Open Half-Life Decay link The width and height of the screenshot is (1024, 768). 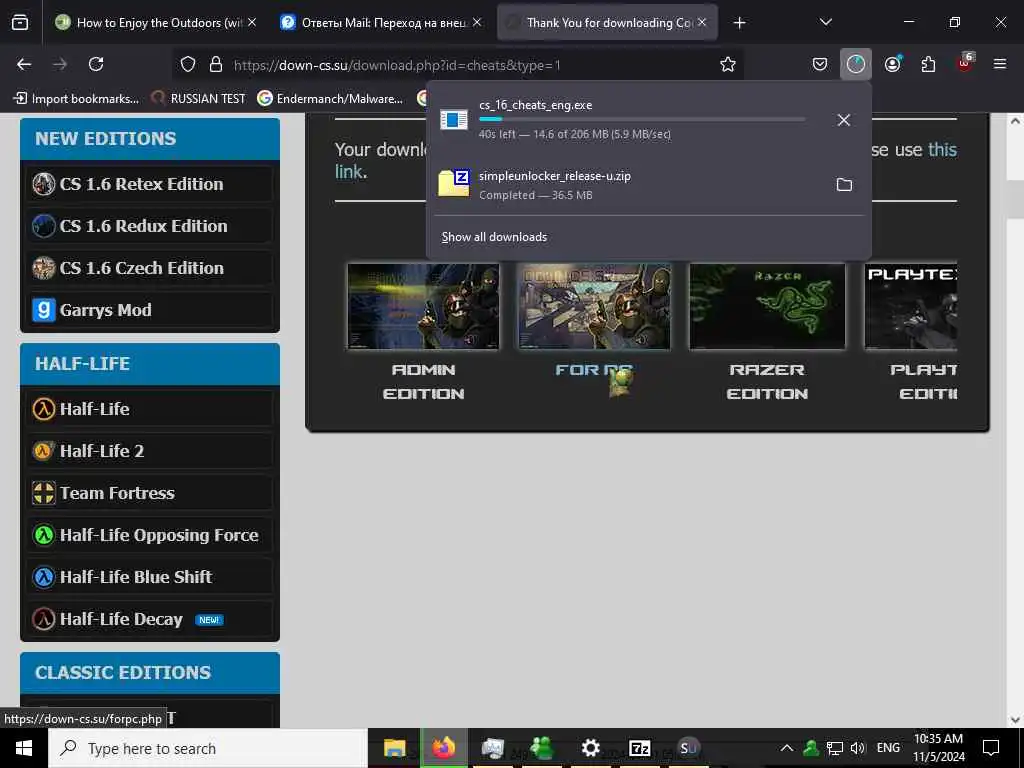point(150,618)
